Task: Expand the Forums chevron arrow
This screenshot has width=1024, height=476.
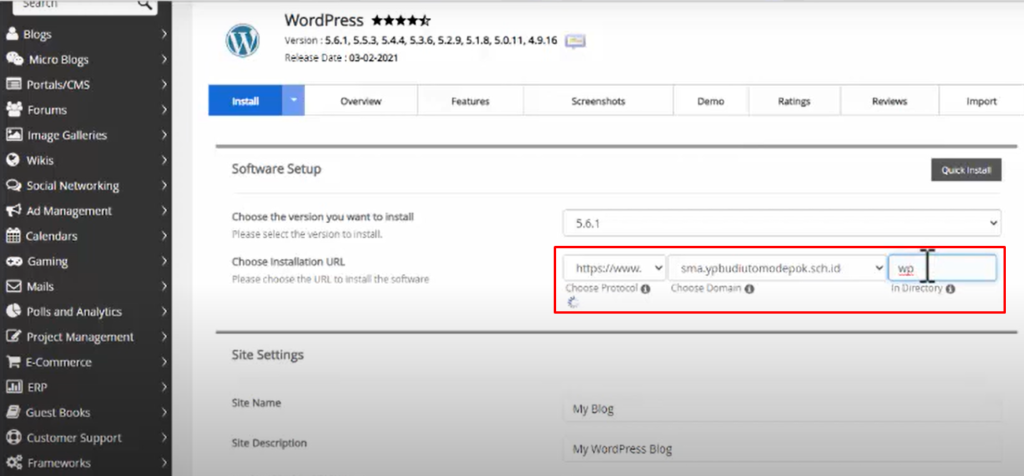Action: [x=163, y=110]
